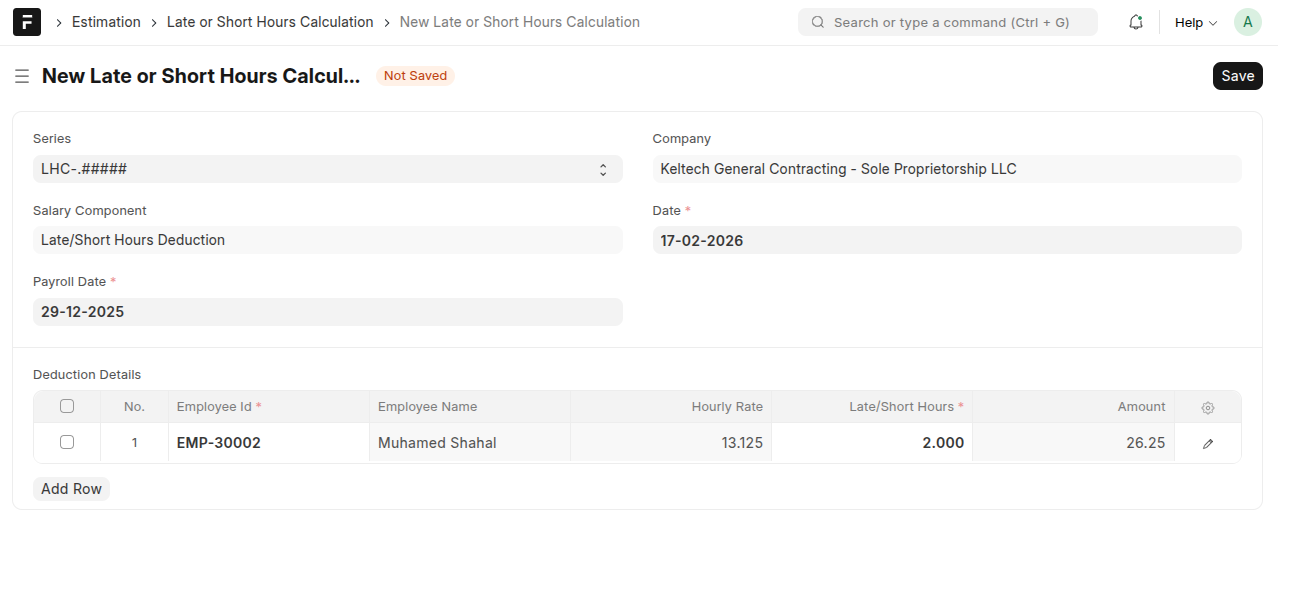
Task: Open table settings gear icon
Action: [x=1207, y=408]
